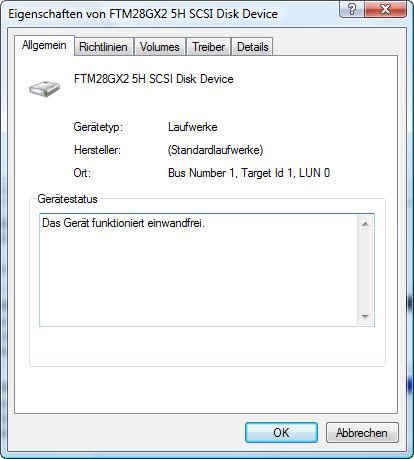
Task: Click the device name heading text
Action: (x=154, y=79)
